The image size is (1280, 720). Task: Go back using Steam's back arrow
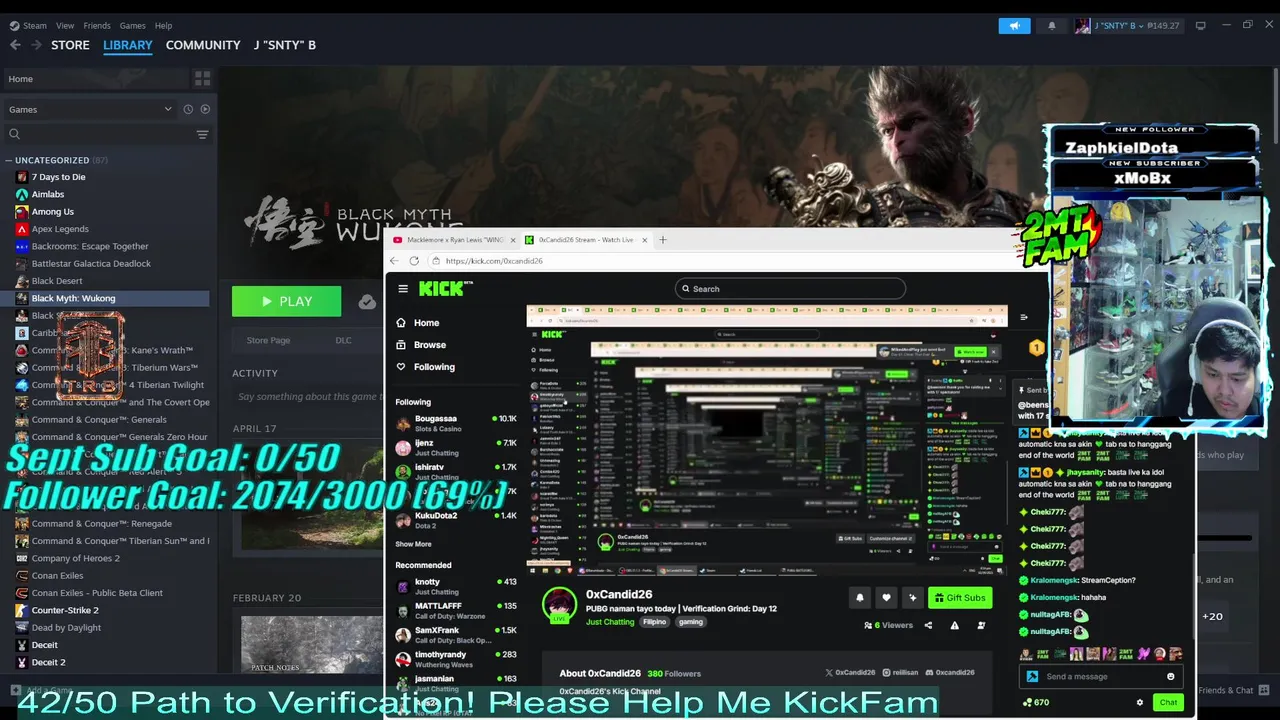[x=15, y=45]
